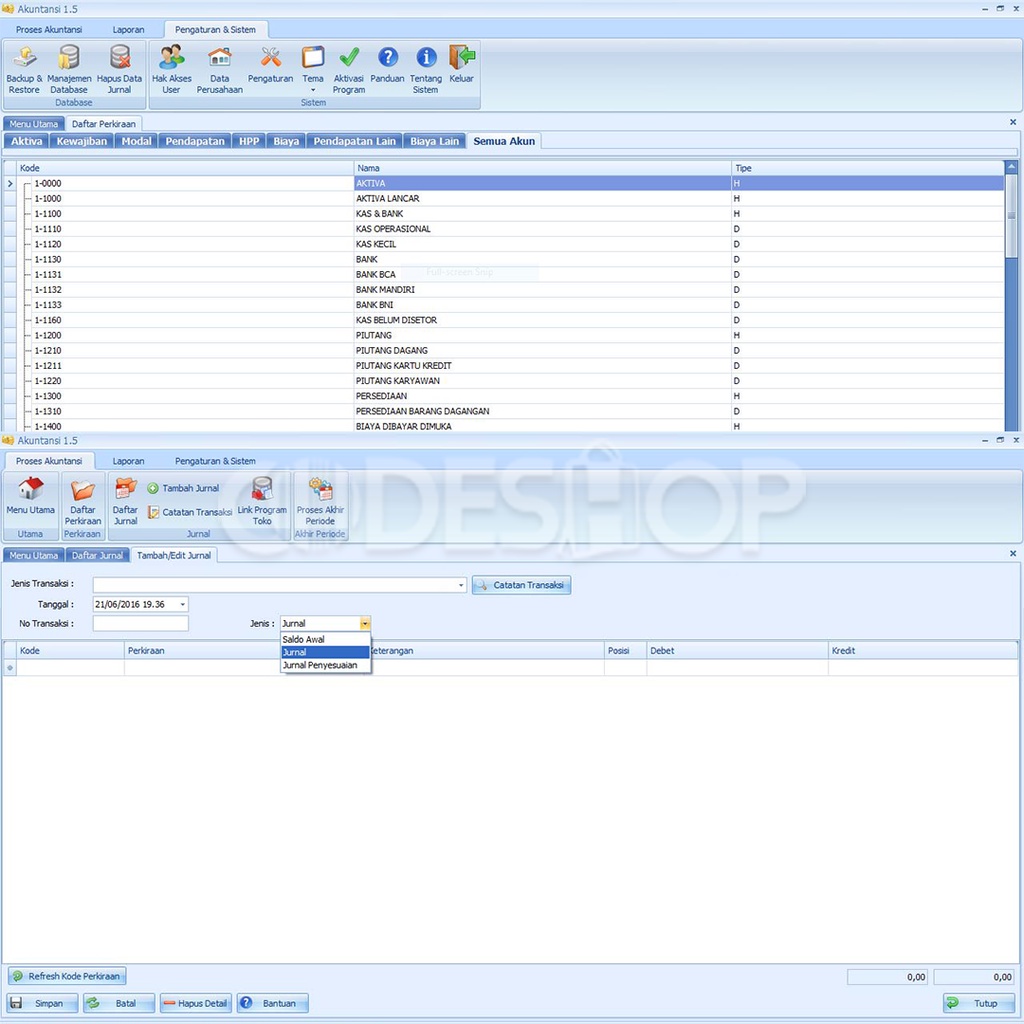Click the Debet column header

click(x=737, y=650)
